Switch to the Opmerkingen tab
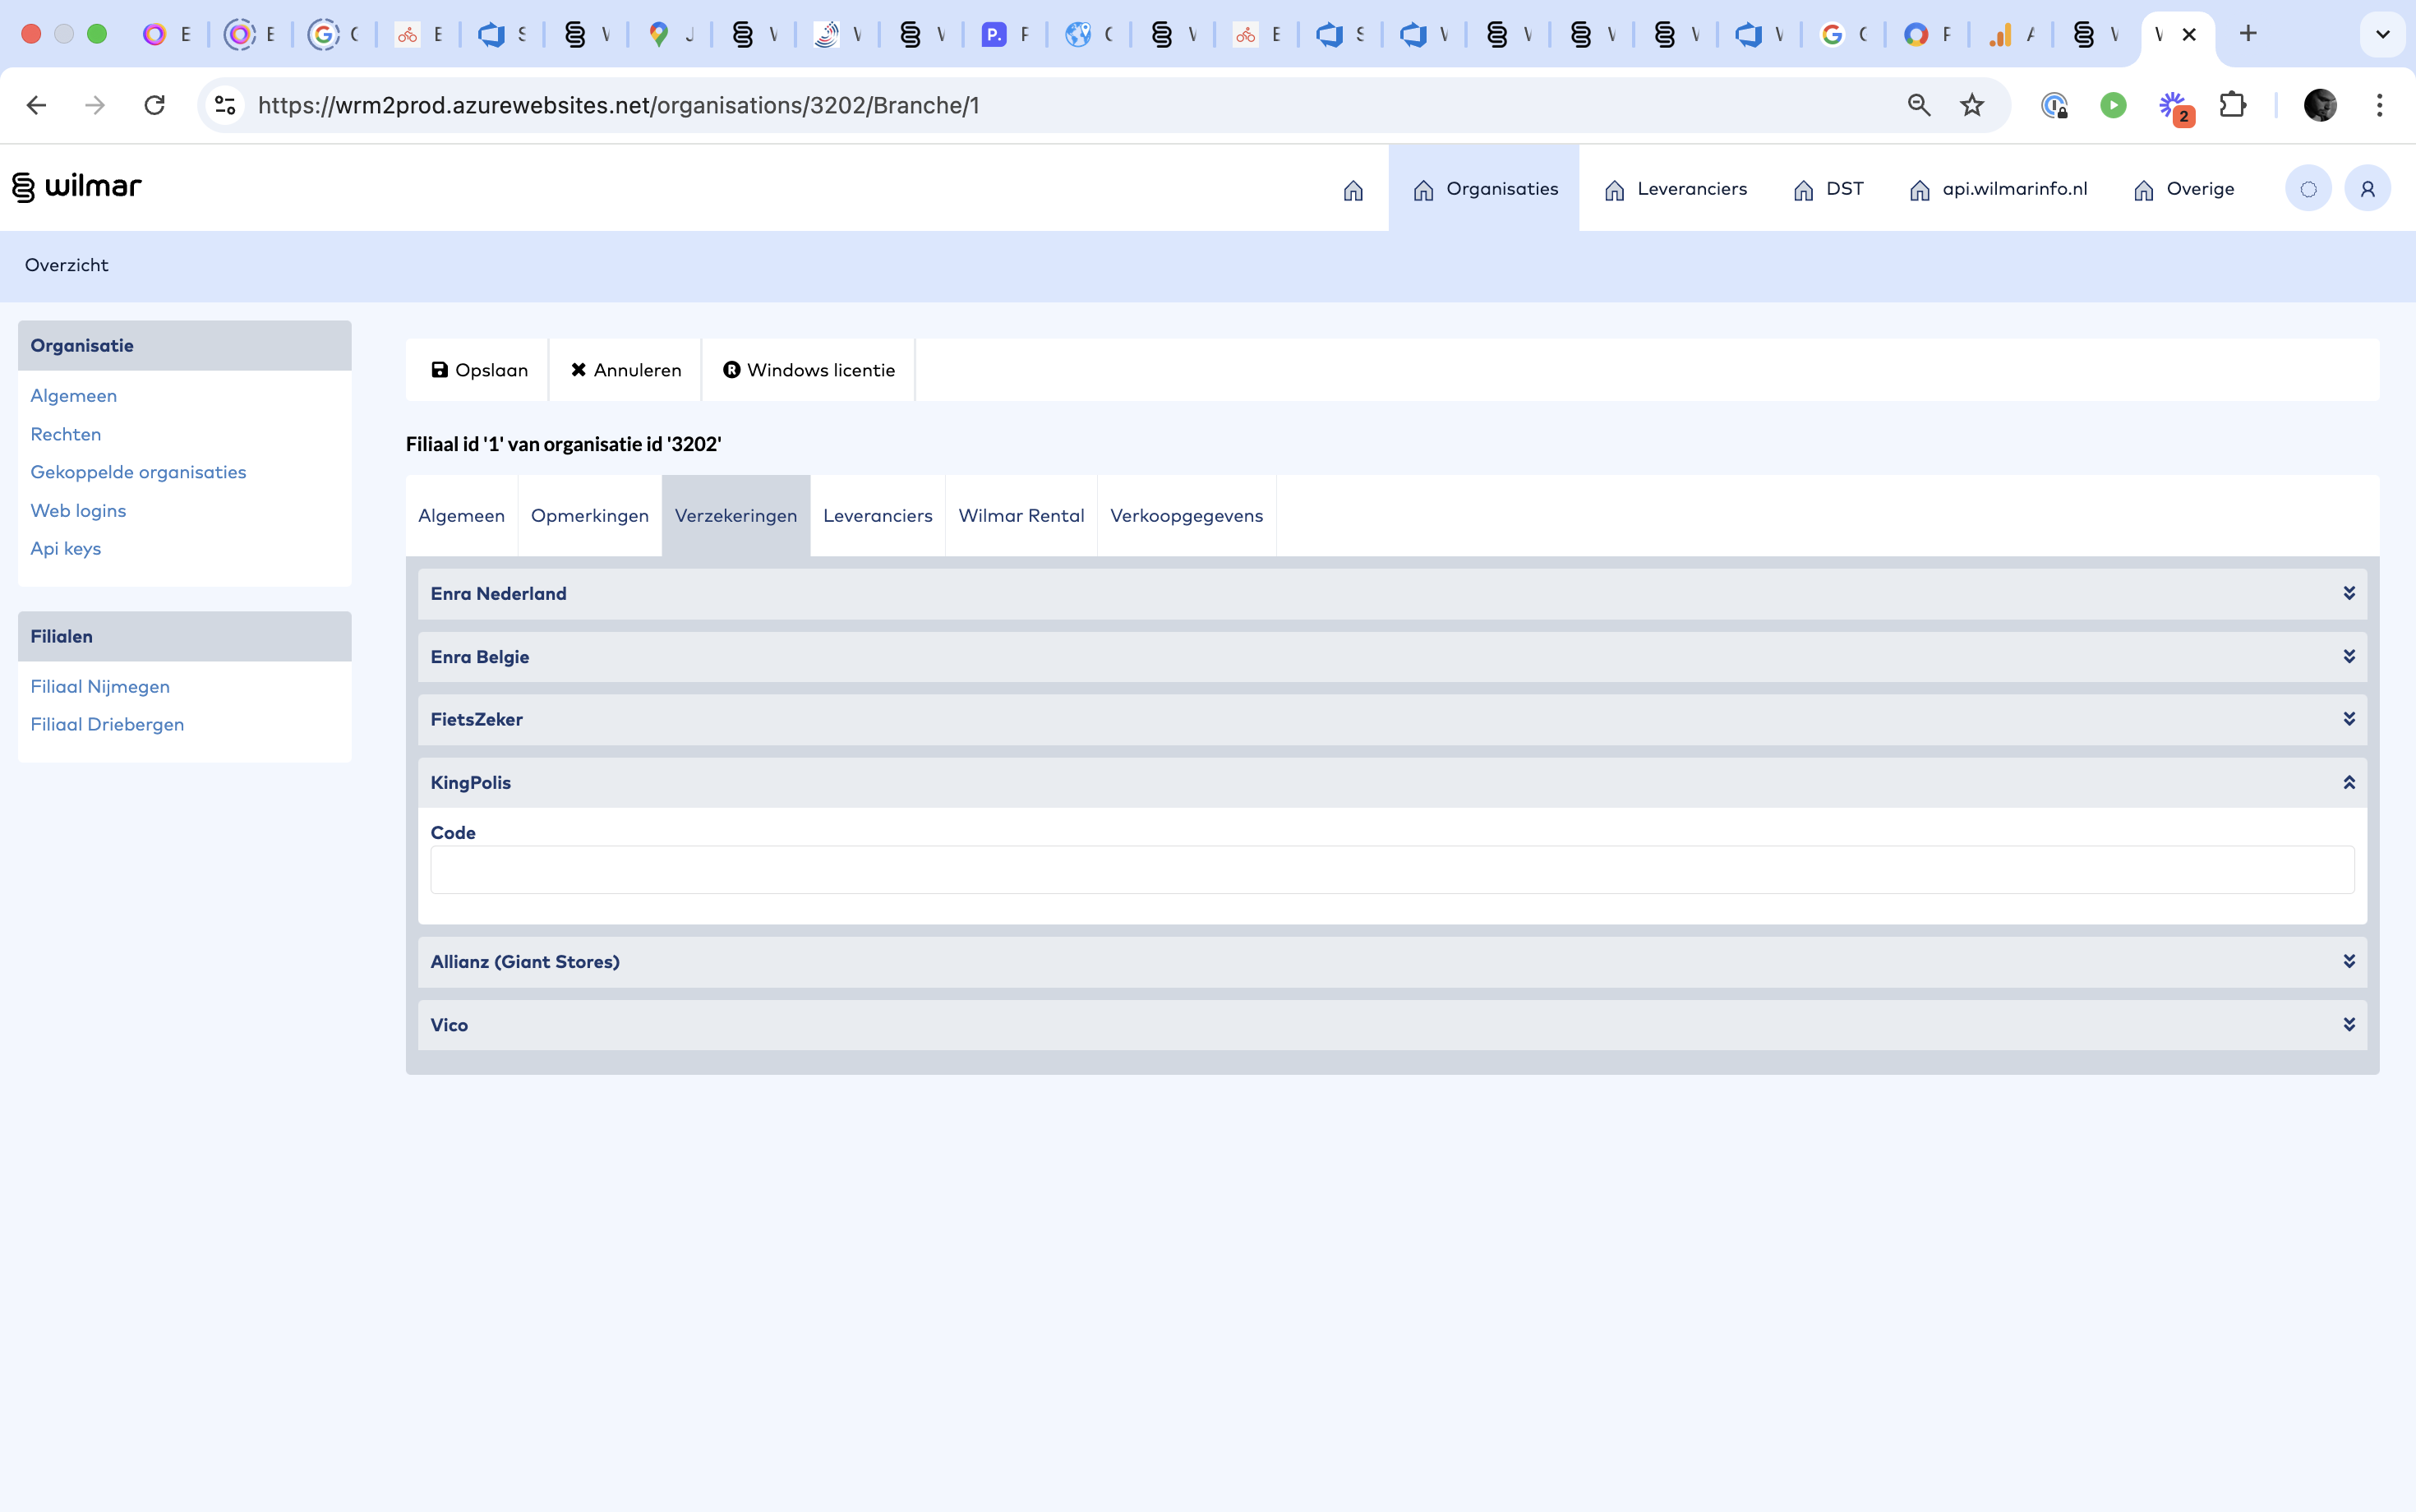Screen dimensions: 2416x1512 click(x=590, y=516)
